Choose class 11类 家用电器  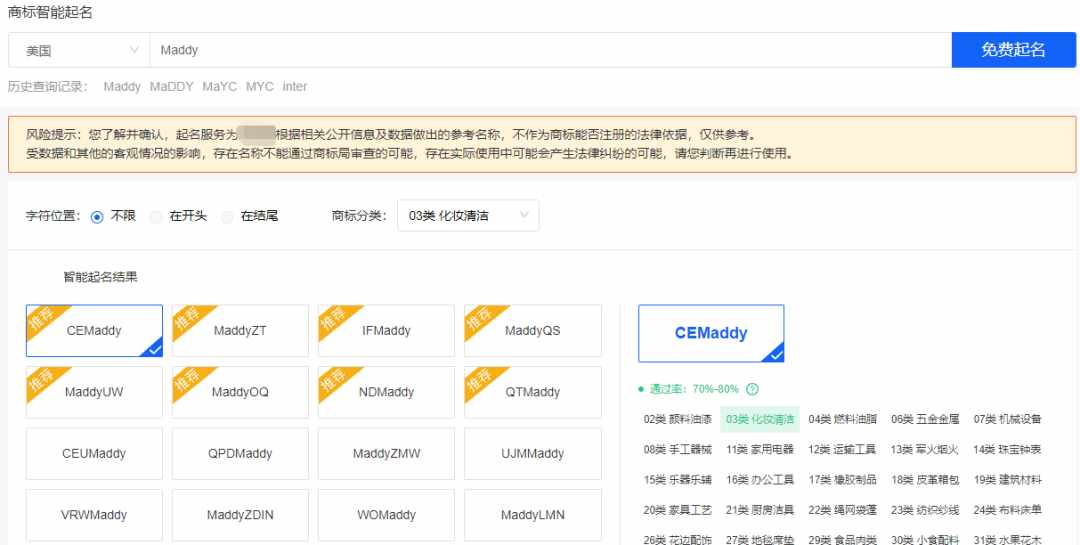click(x=760, y=449)
